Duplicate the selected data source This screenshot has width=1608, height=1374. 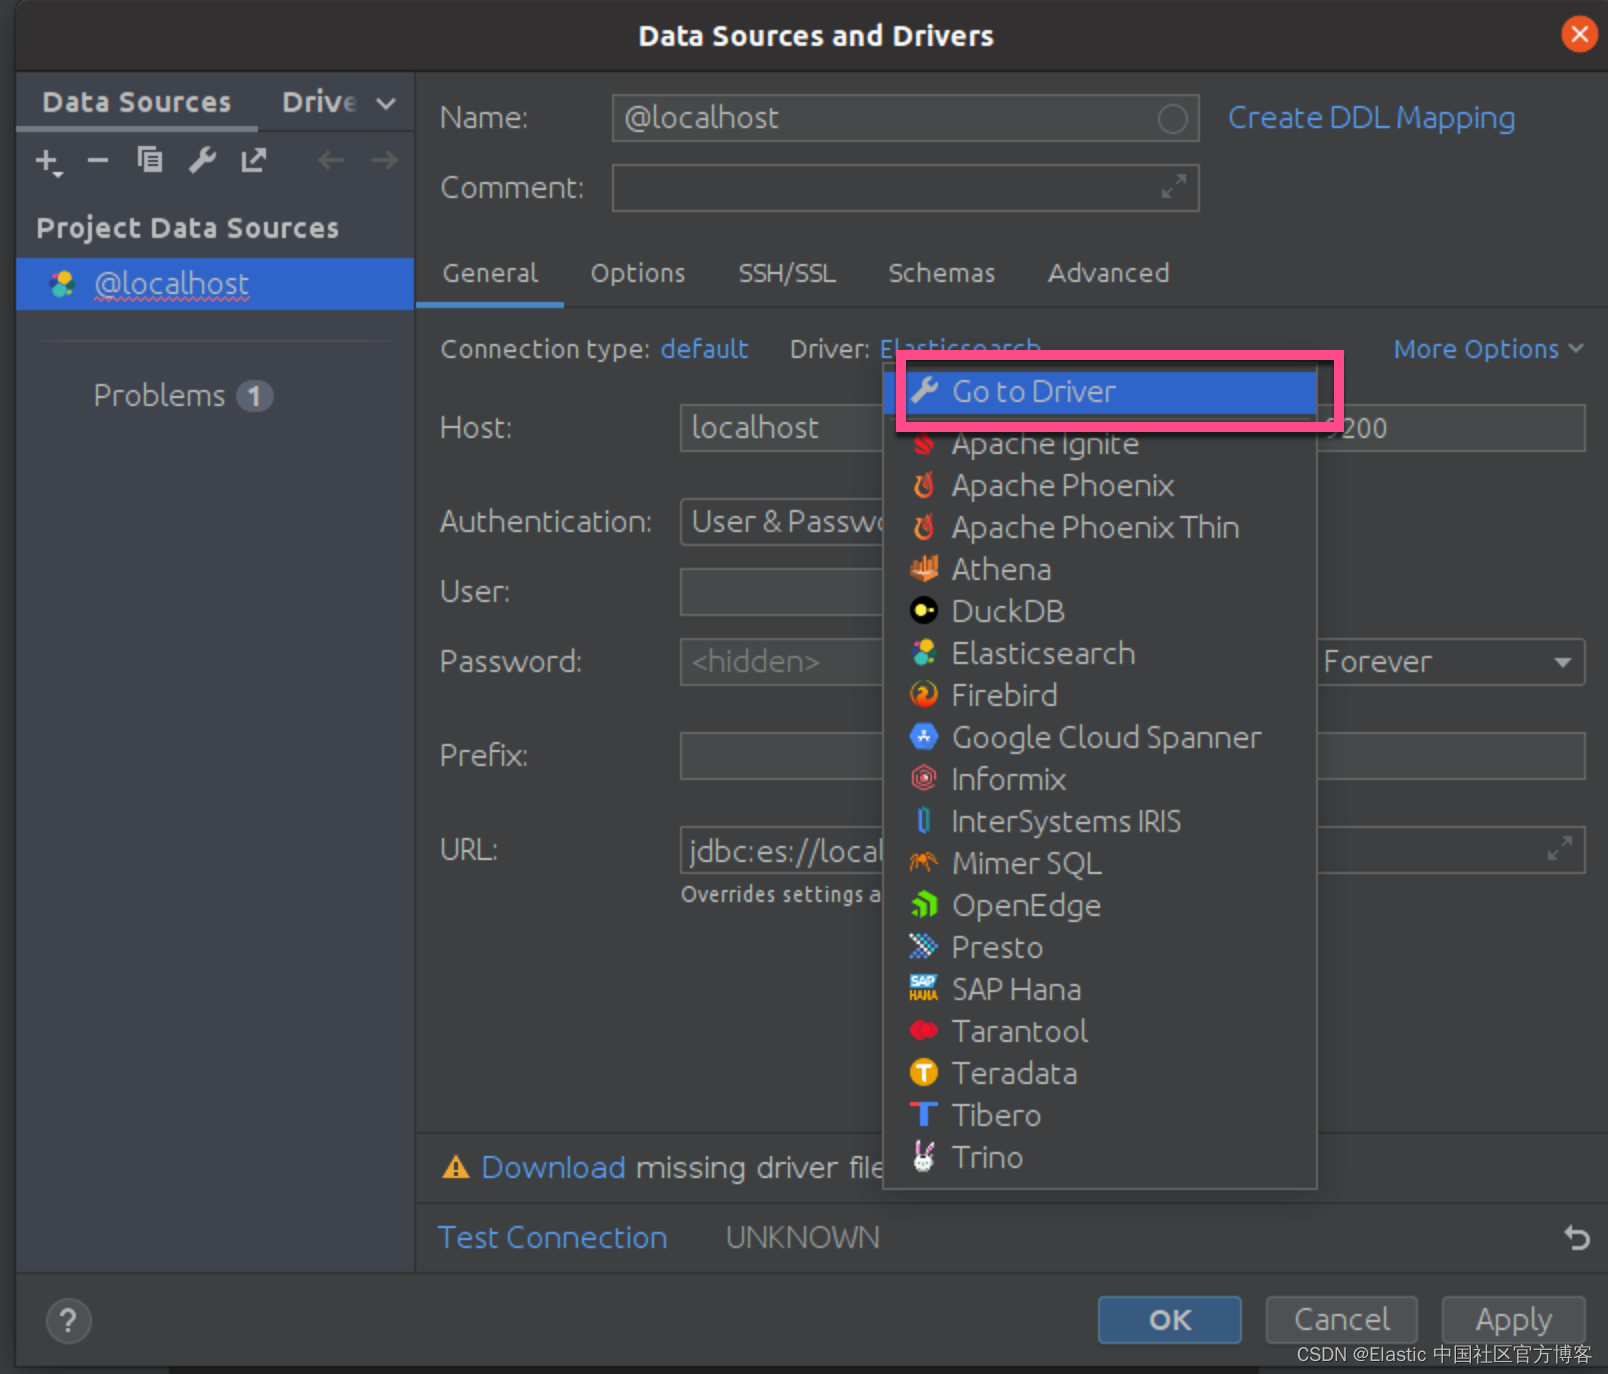click(x=150, y=160)
